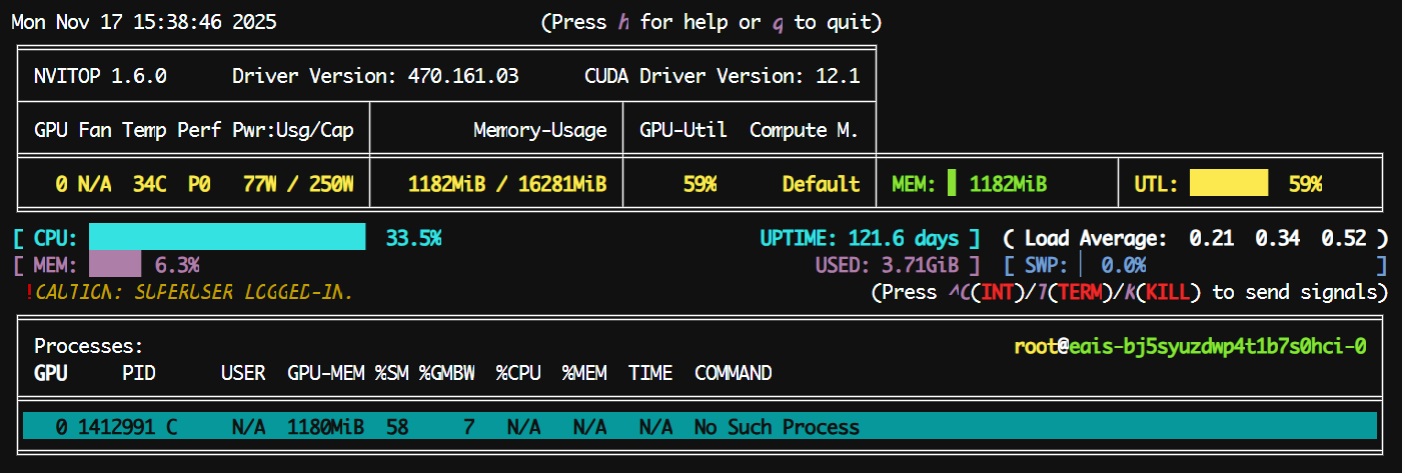Click the green GPU MEM bar
The width and height of the screenshot is (1405, 473).
point(951,183)
